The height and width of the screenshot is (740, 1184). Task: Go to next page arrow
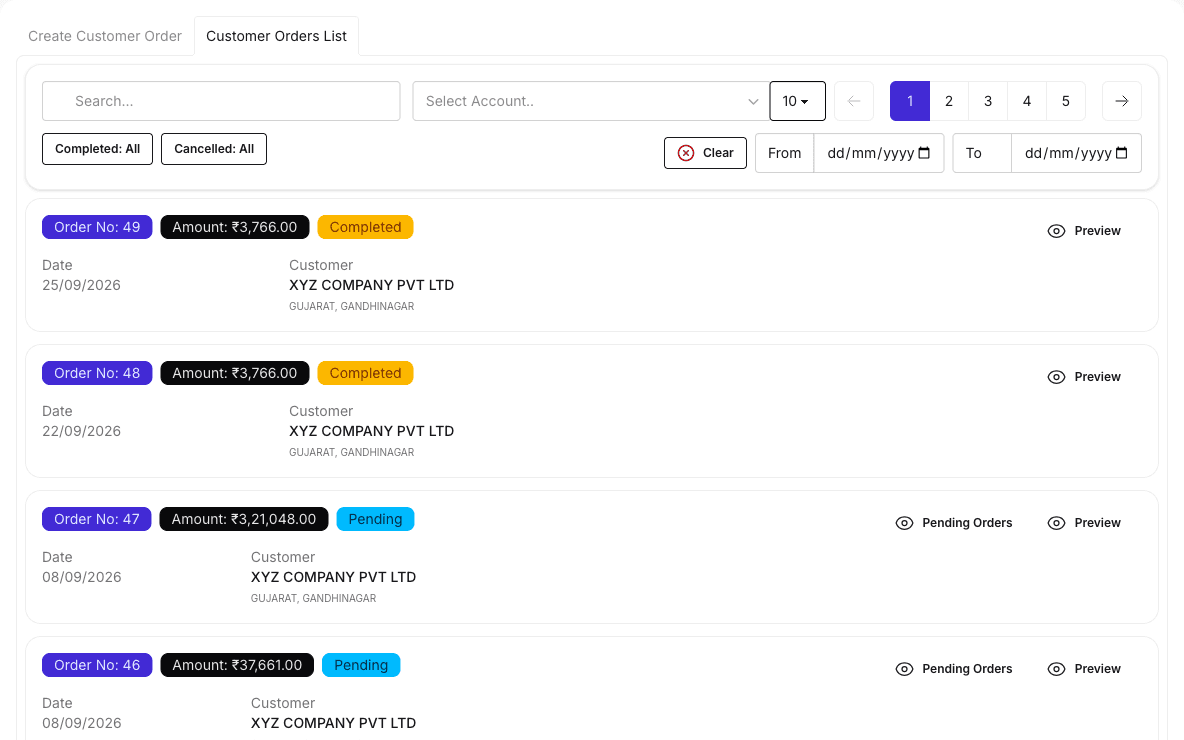click(1122, 101)
